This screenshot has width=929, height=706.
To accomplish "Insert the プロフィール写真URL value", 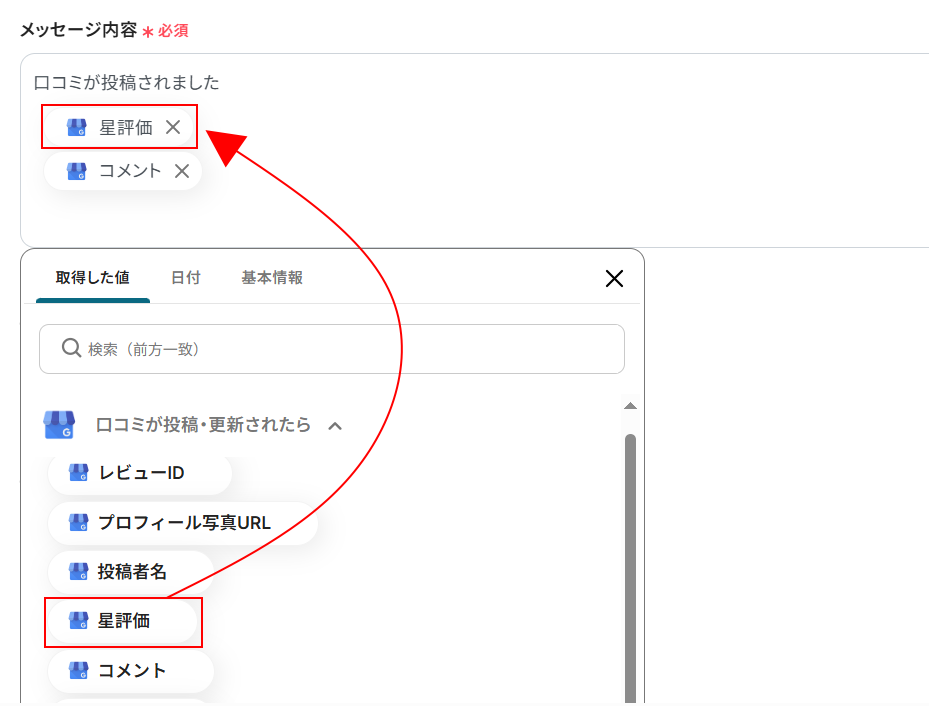I will tap(183, 522).
